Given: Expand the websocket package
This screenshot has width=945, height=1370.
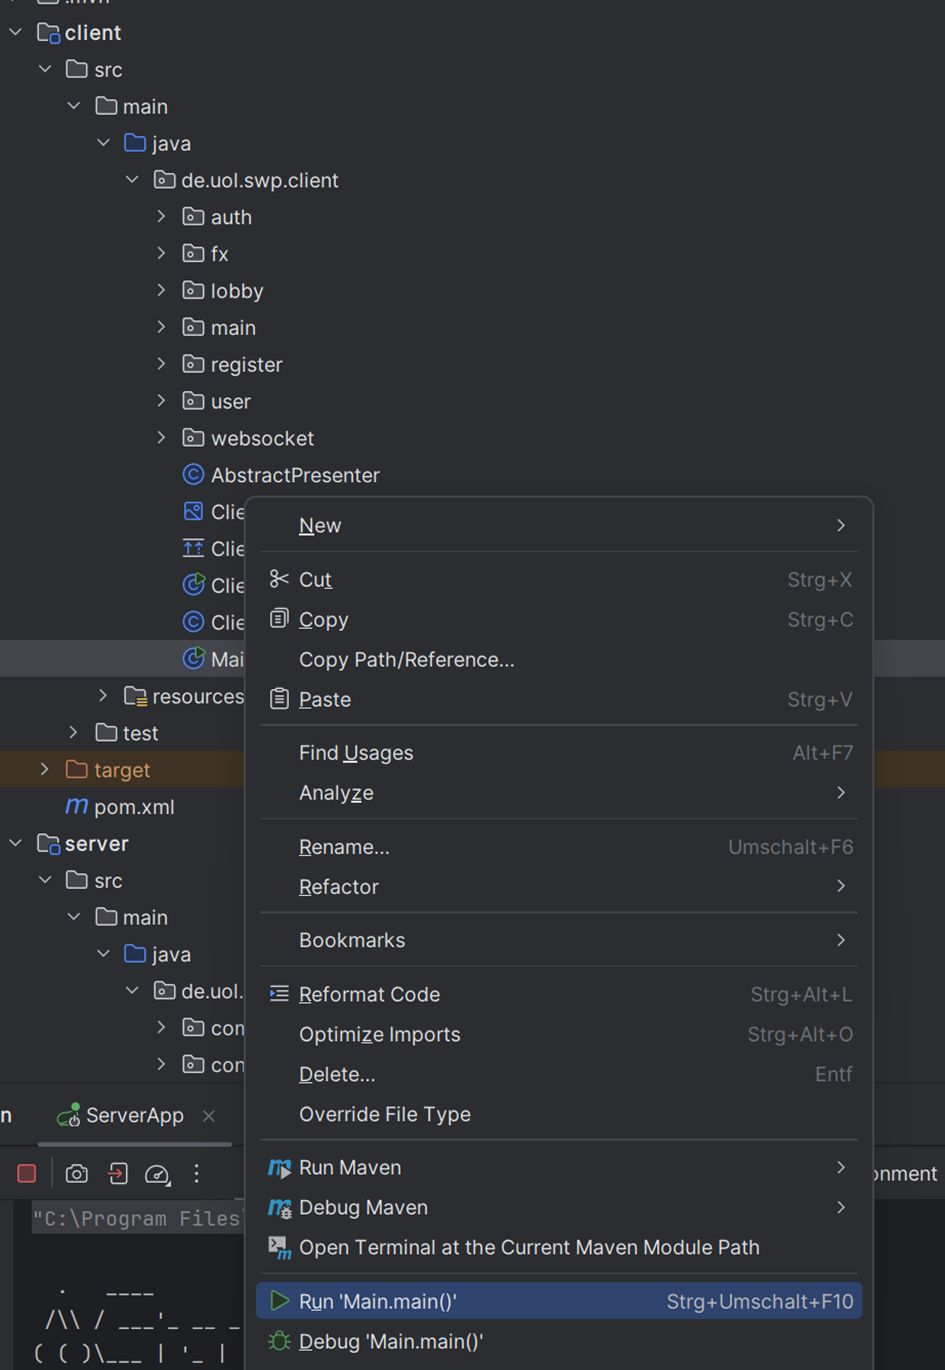Looking at the screenshot, I should tap(161, 438).
